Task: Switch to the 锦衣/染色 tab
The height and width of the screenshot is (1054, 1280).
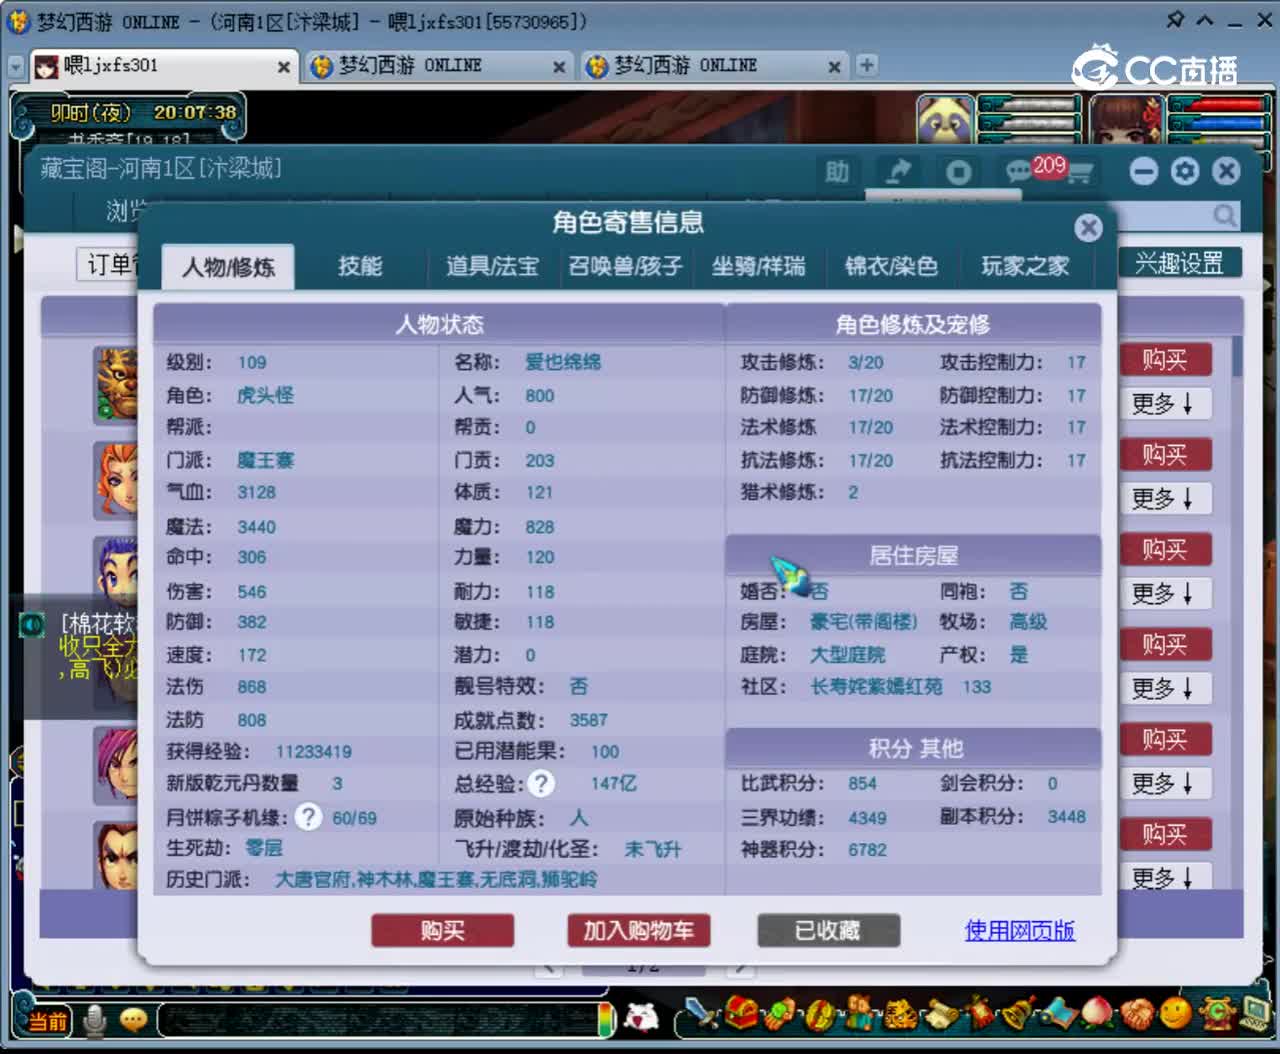Action: (x=891, y=266)
